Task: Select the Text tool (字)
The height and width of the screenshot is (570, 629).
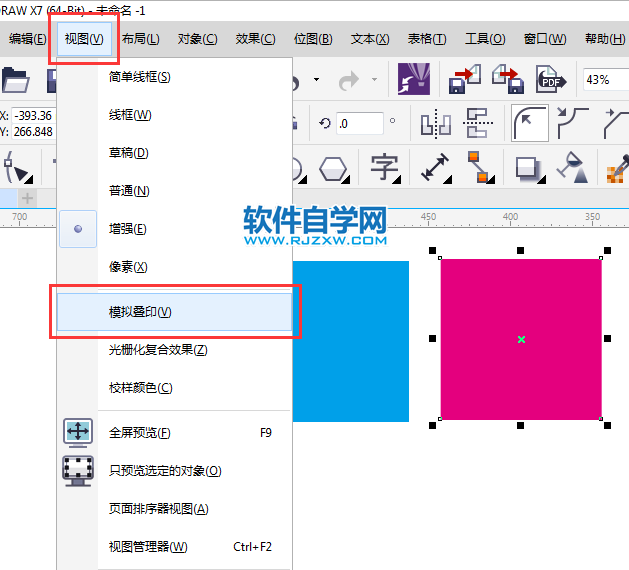Action: click(385, 166)
